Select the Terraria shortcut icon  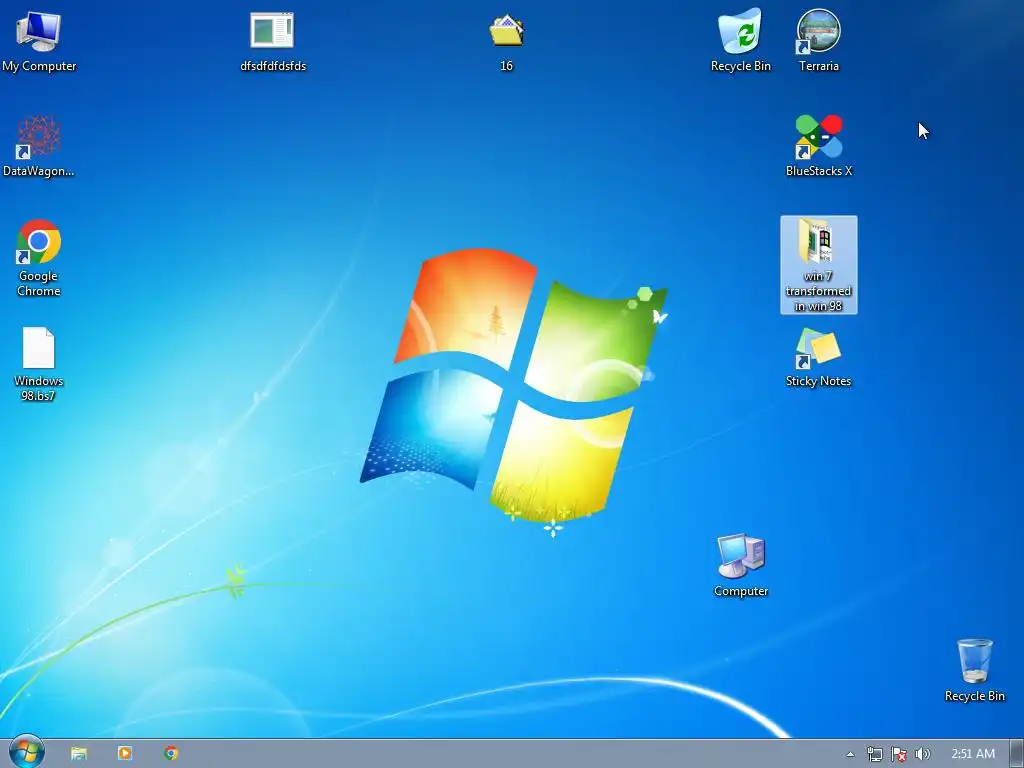point(818,40)
